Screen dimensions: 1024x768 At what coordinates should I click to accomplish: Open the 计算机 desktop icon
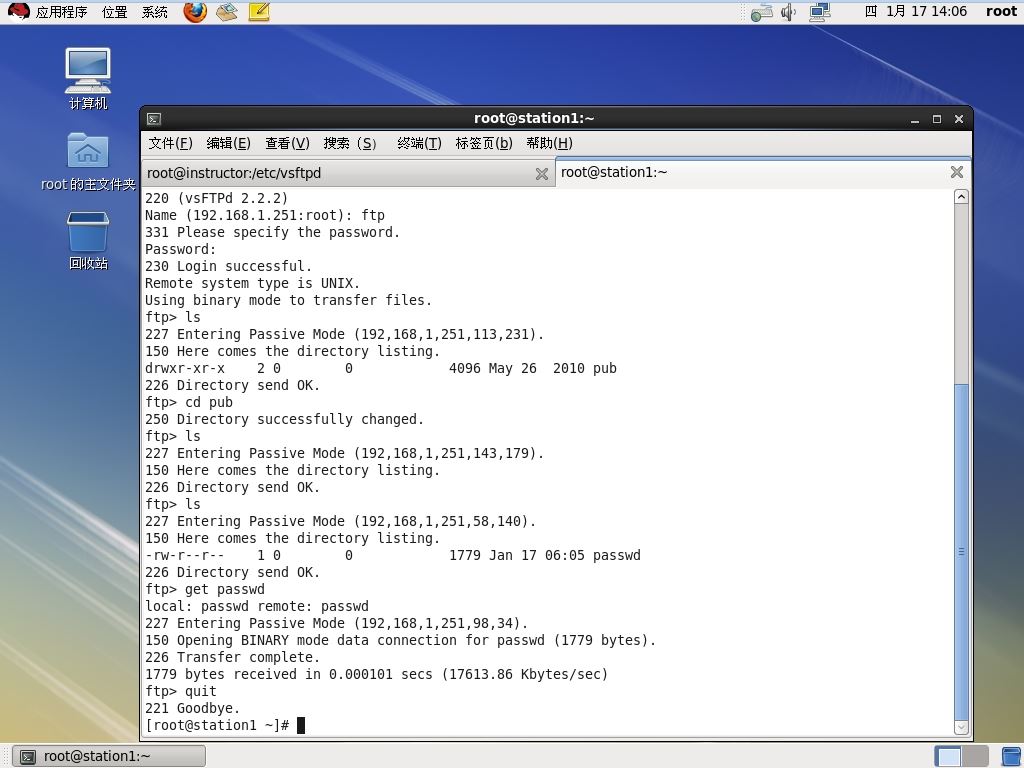[x=88, y=78]
